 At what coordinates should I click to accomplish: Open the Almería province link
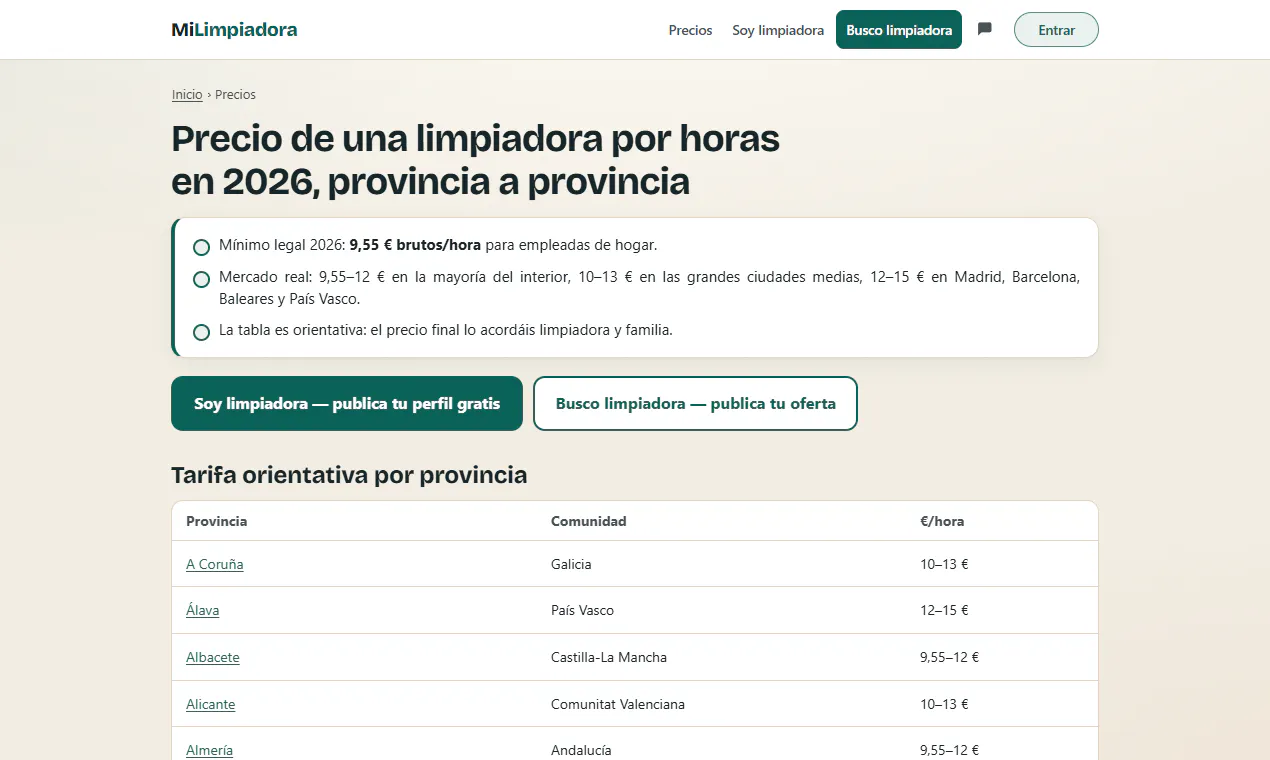point(210,750)
